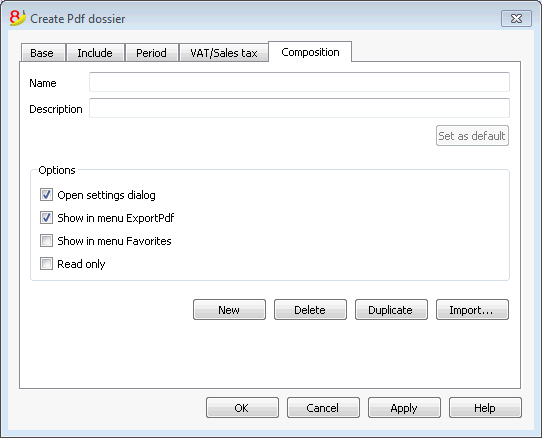
Task: Open the Import... dialog
Action: click(x=472, y=310)
